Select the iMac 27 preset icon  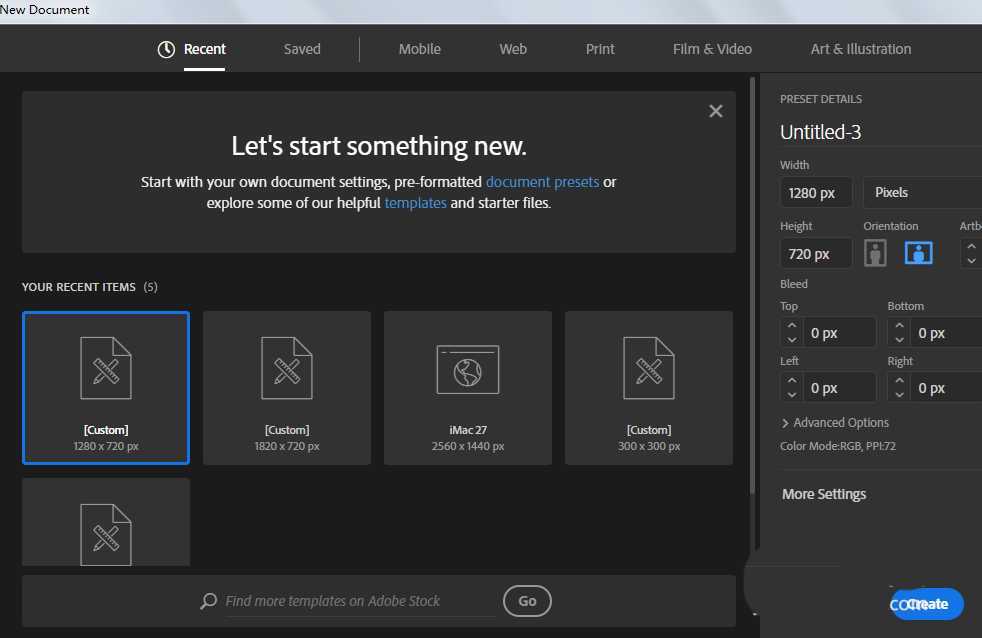click(x=467, y=368)
